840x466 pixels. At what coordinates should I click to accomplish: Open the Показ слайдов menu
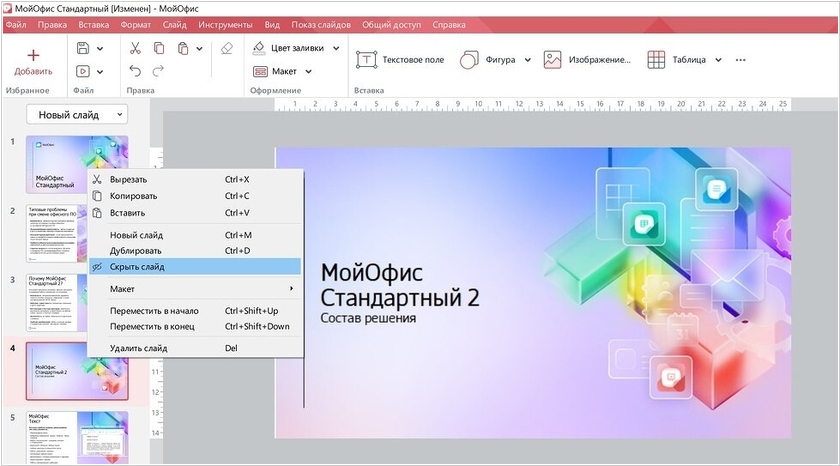coord(322,23)
